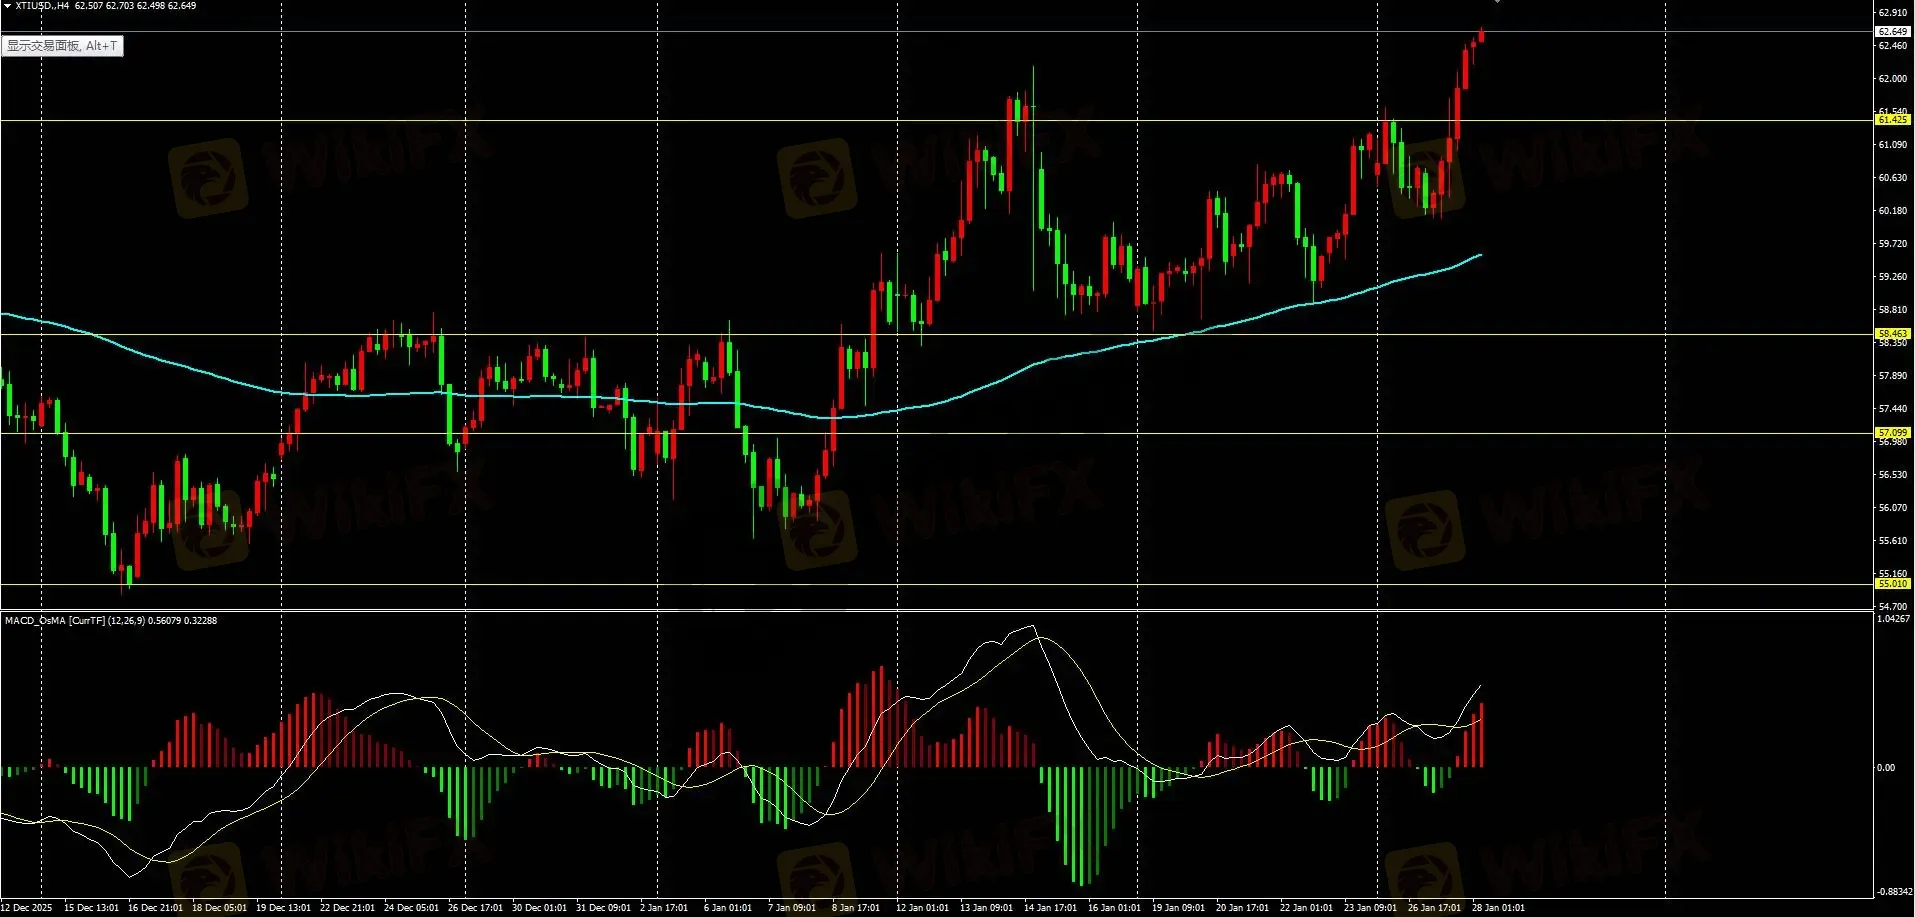Click the 62.910 value on price axis

(1892, 13)
